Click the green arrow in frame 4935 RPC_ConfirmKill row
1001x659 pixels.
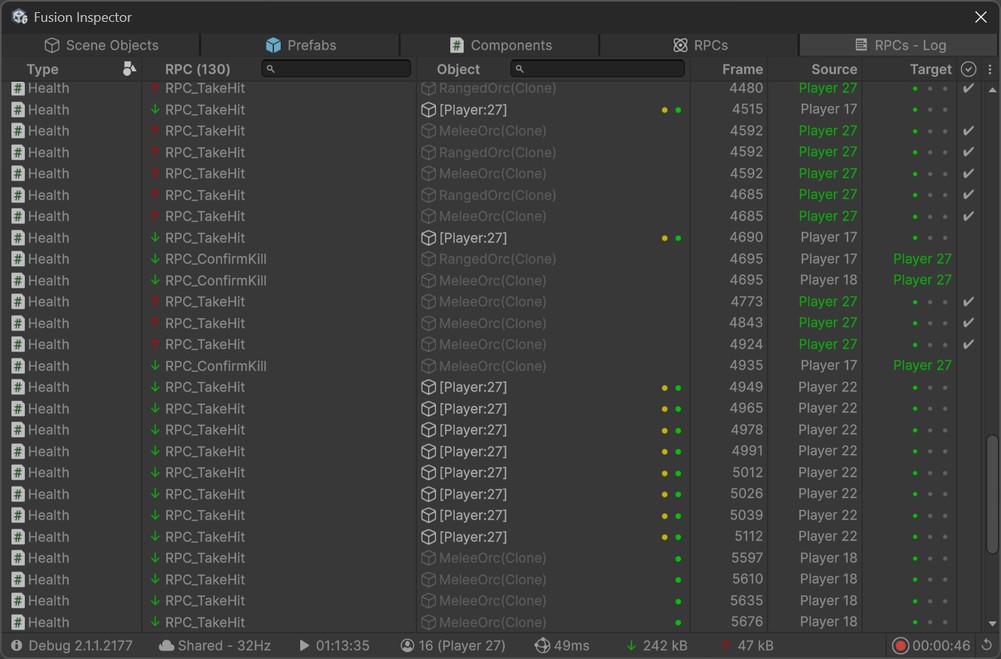154,365
